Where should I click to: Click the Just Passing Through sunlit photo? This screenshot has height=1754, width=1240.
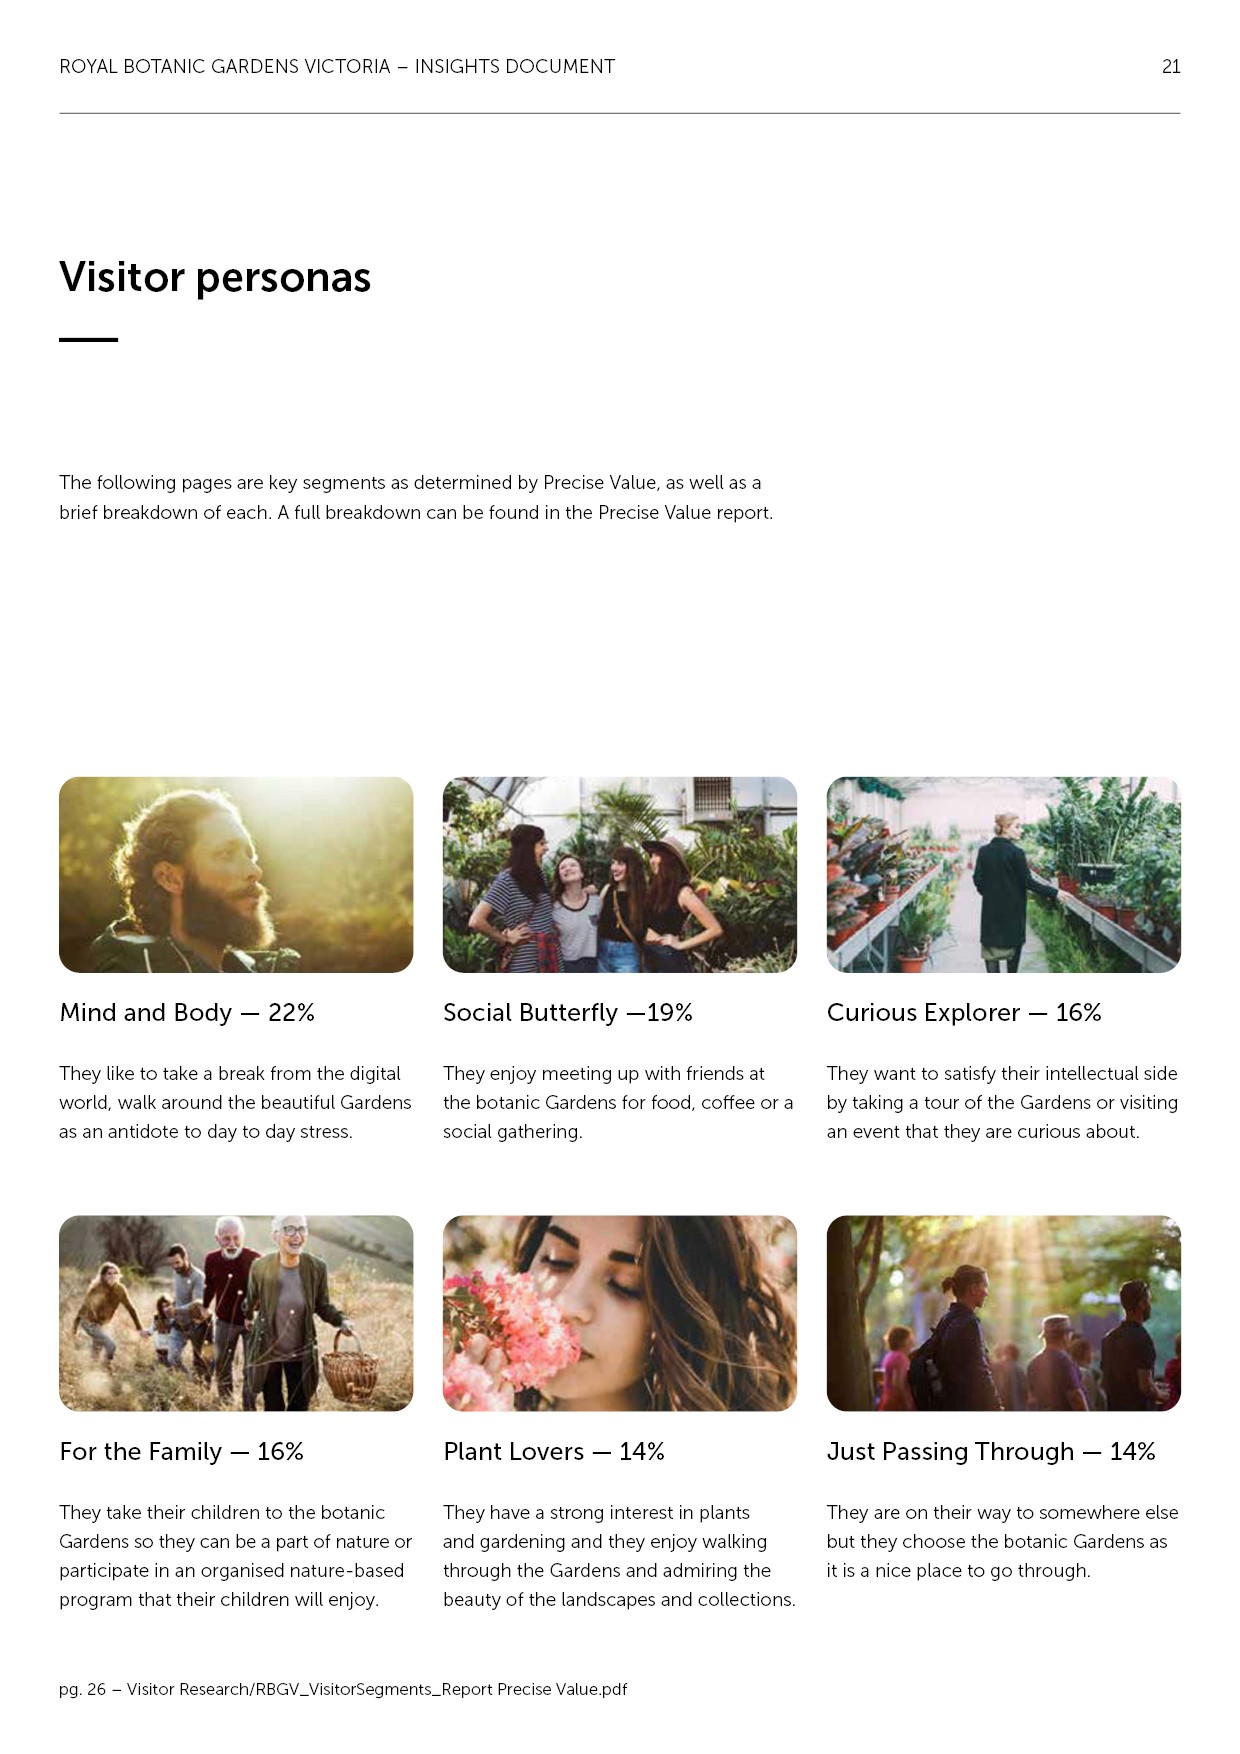tap(1003, 1313)
